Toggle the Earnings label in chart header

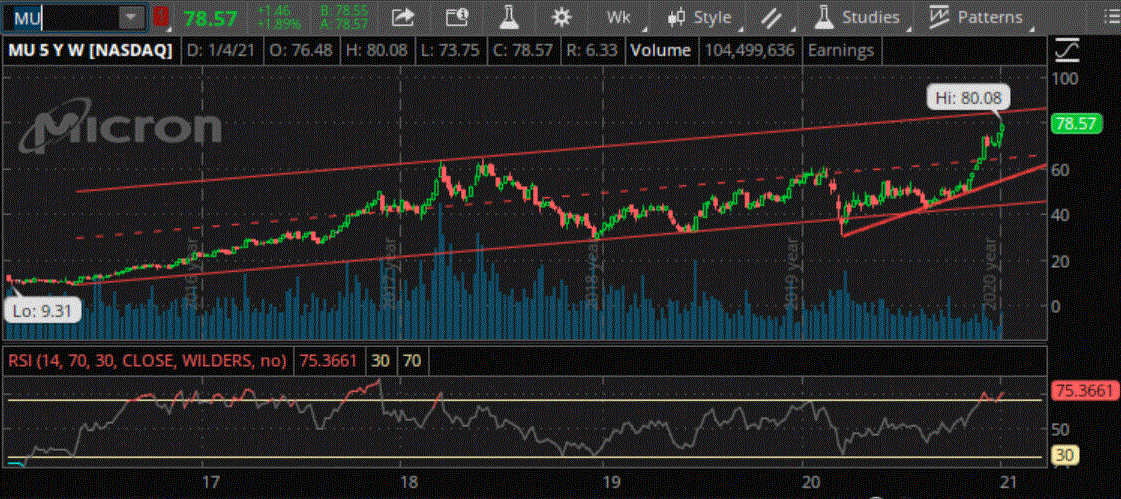coord(840,50)
